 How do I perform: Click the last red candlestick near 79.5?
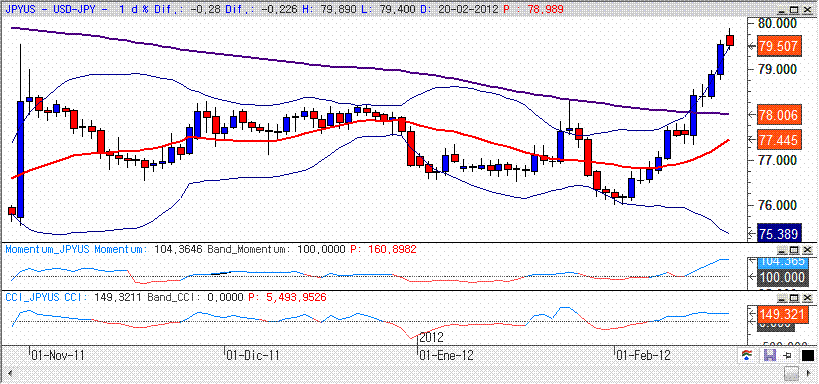(730, 40)
